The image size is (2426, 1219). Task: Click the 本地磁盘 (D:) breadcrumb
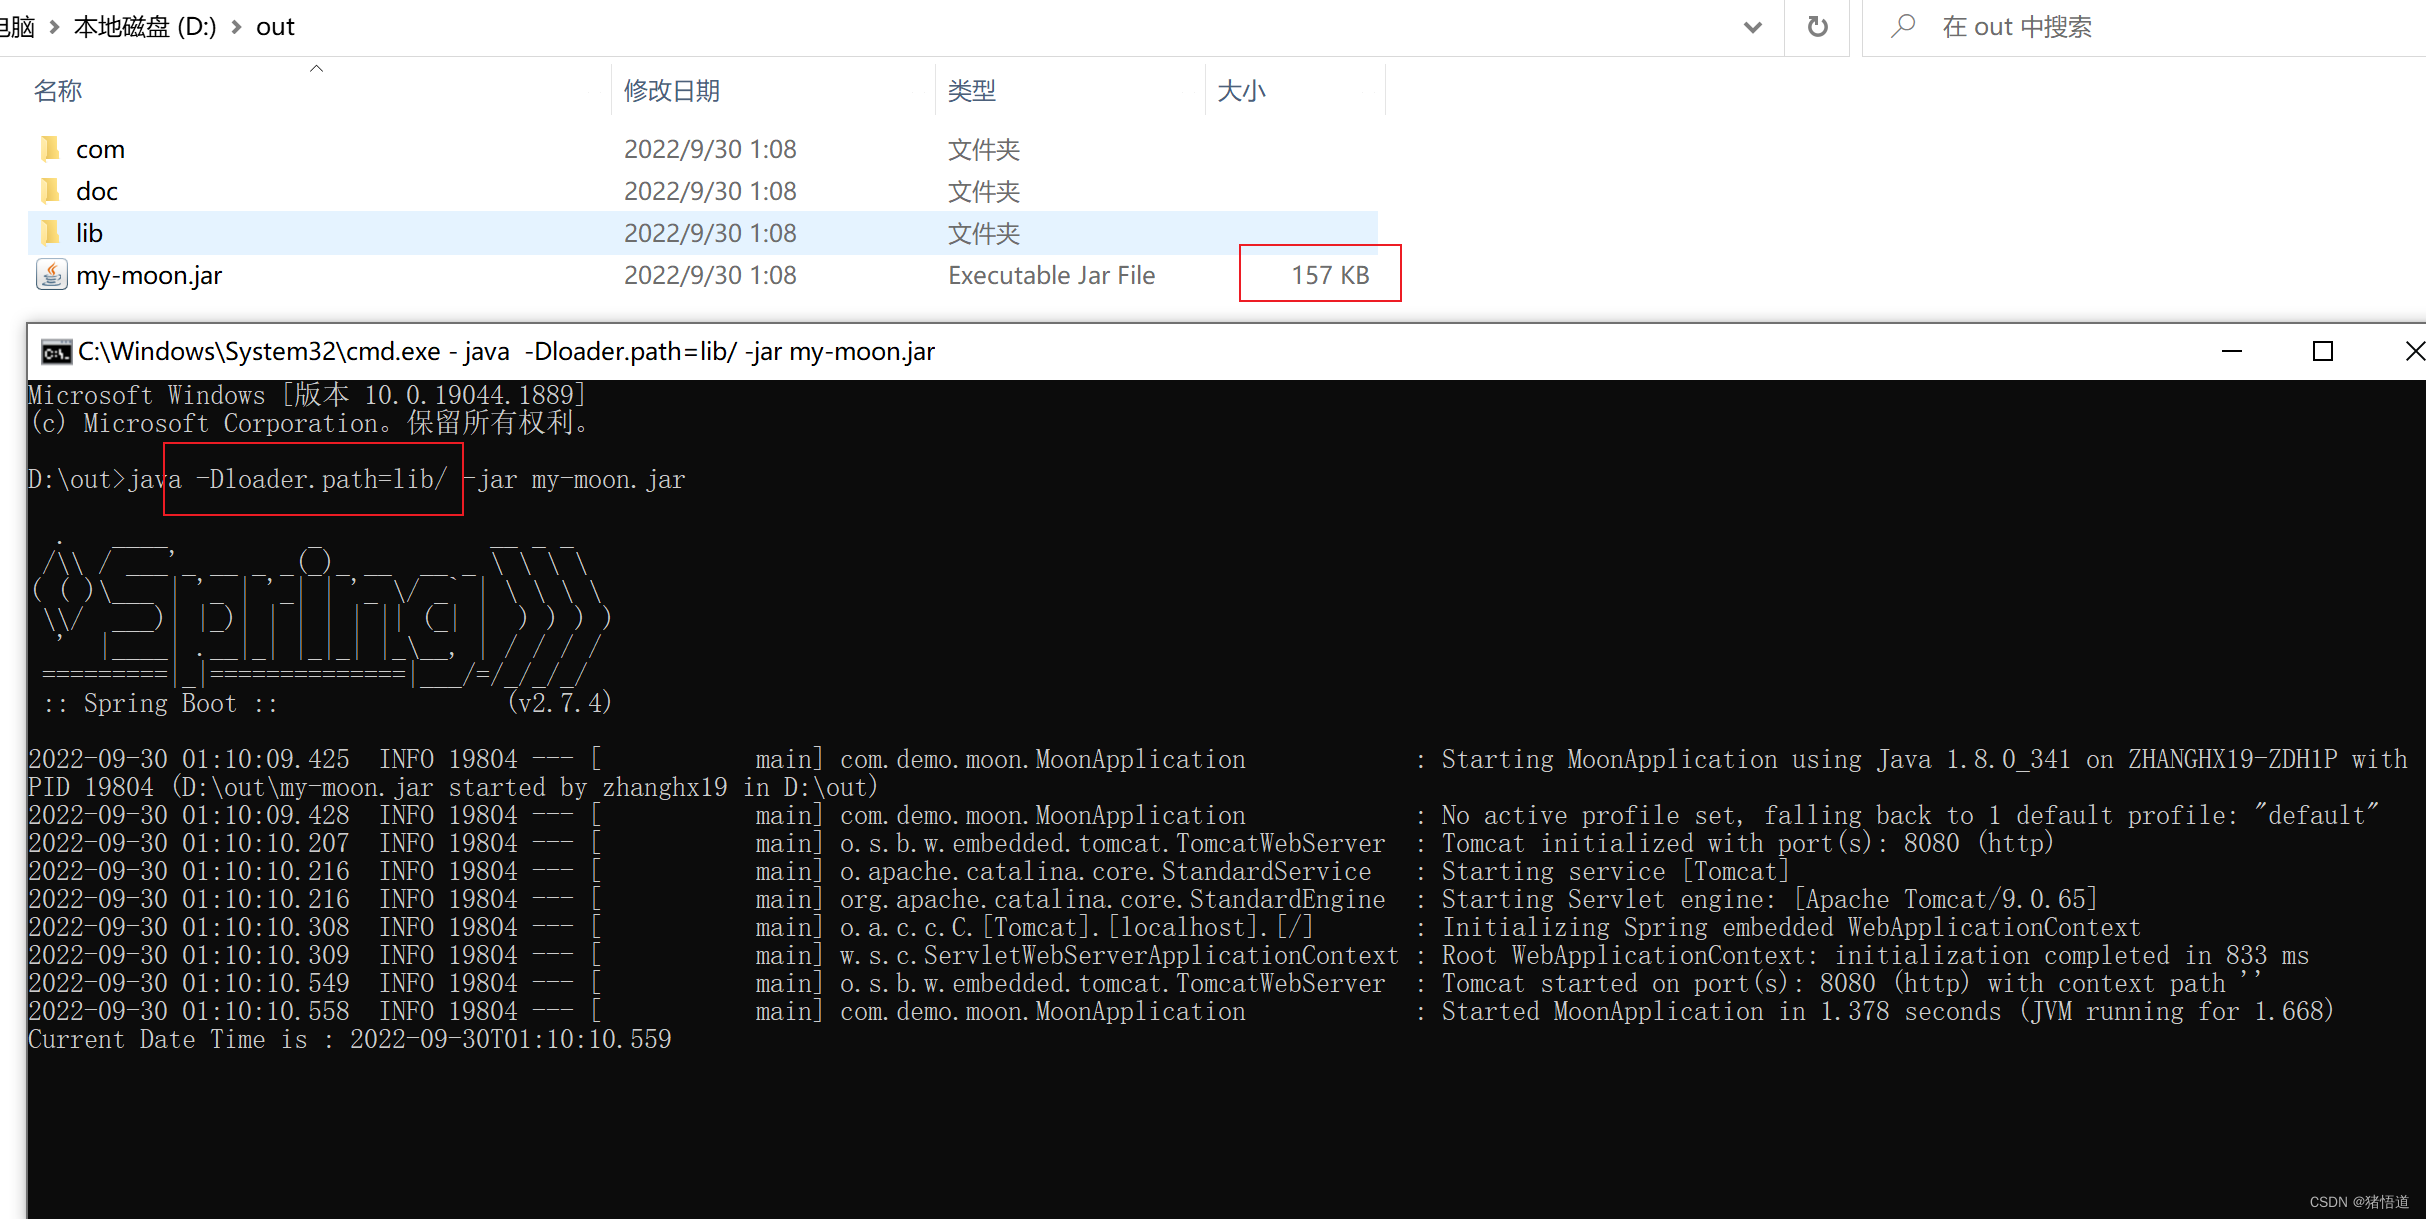coord(145,27)
